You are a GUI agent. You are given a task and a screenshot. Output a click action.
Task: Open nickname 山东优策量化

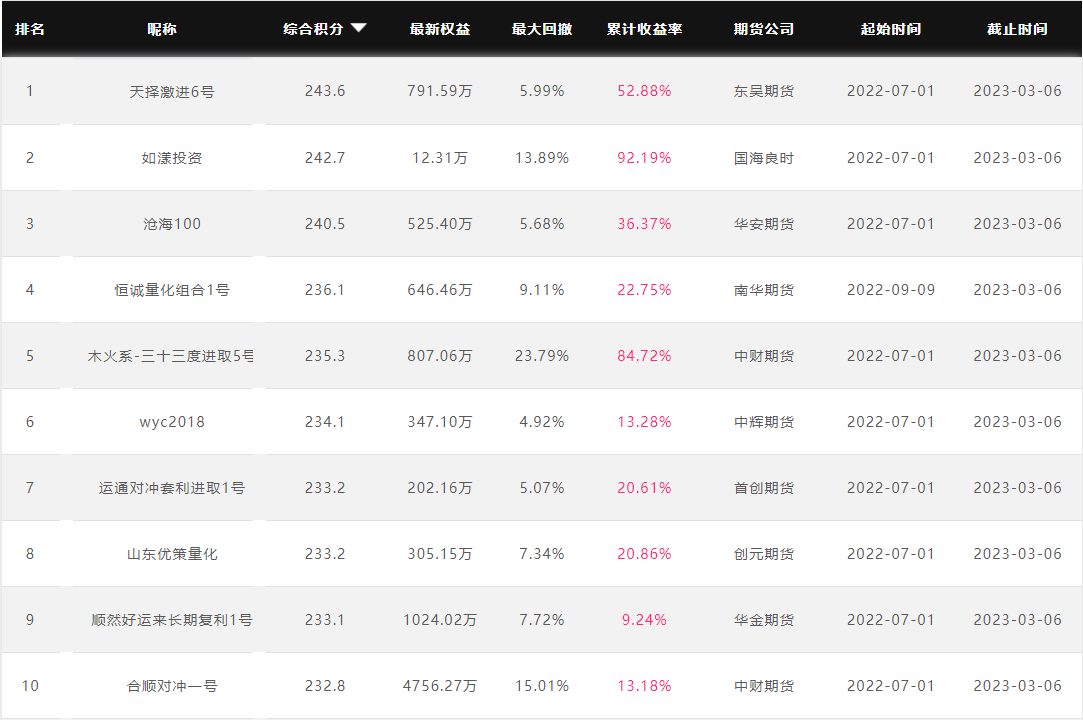pyautogui.click(x=172, y=553)
